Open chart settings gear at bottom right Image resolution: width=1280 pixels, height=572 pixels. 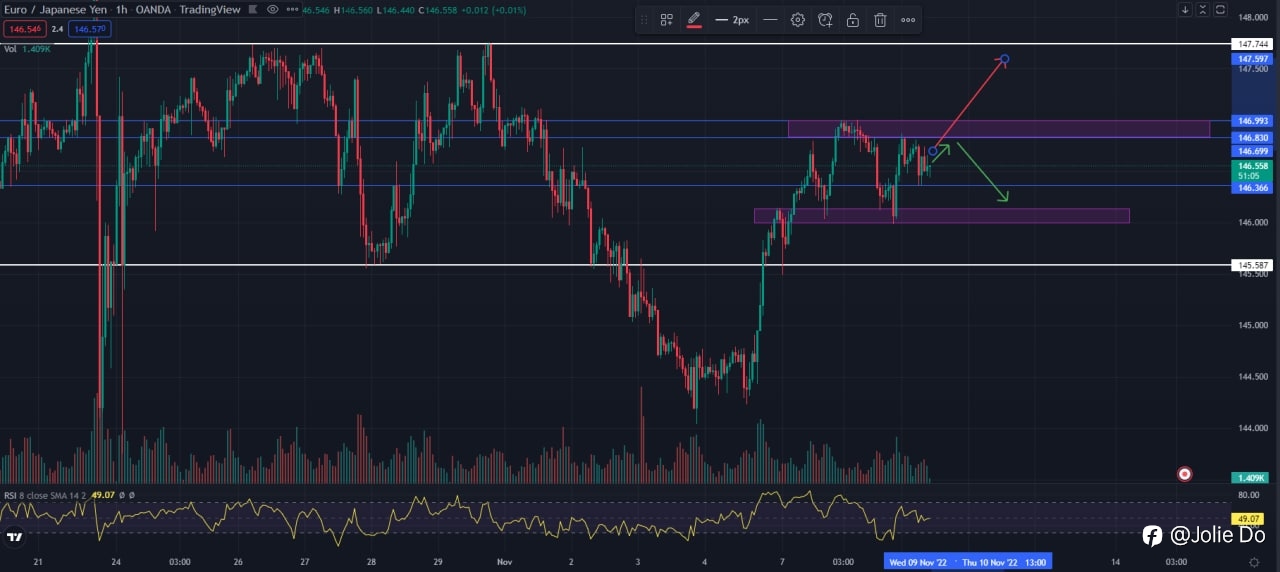point(1254,563)
